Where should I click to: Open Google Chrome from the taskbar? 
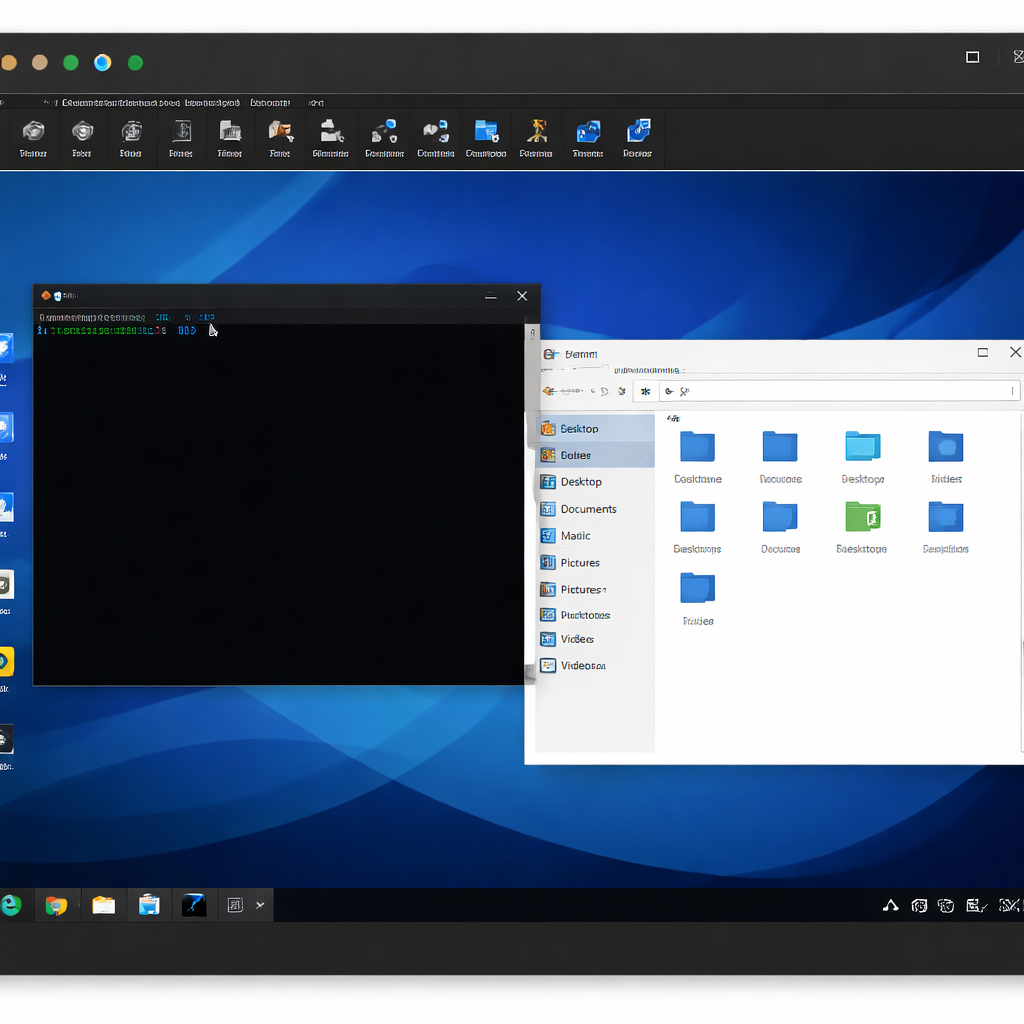[x=56, y=905]
